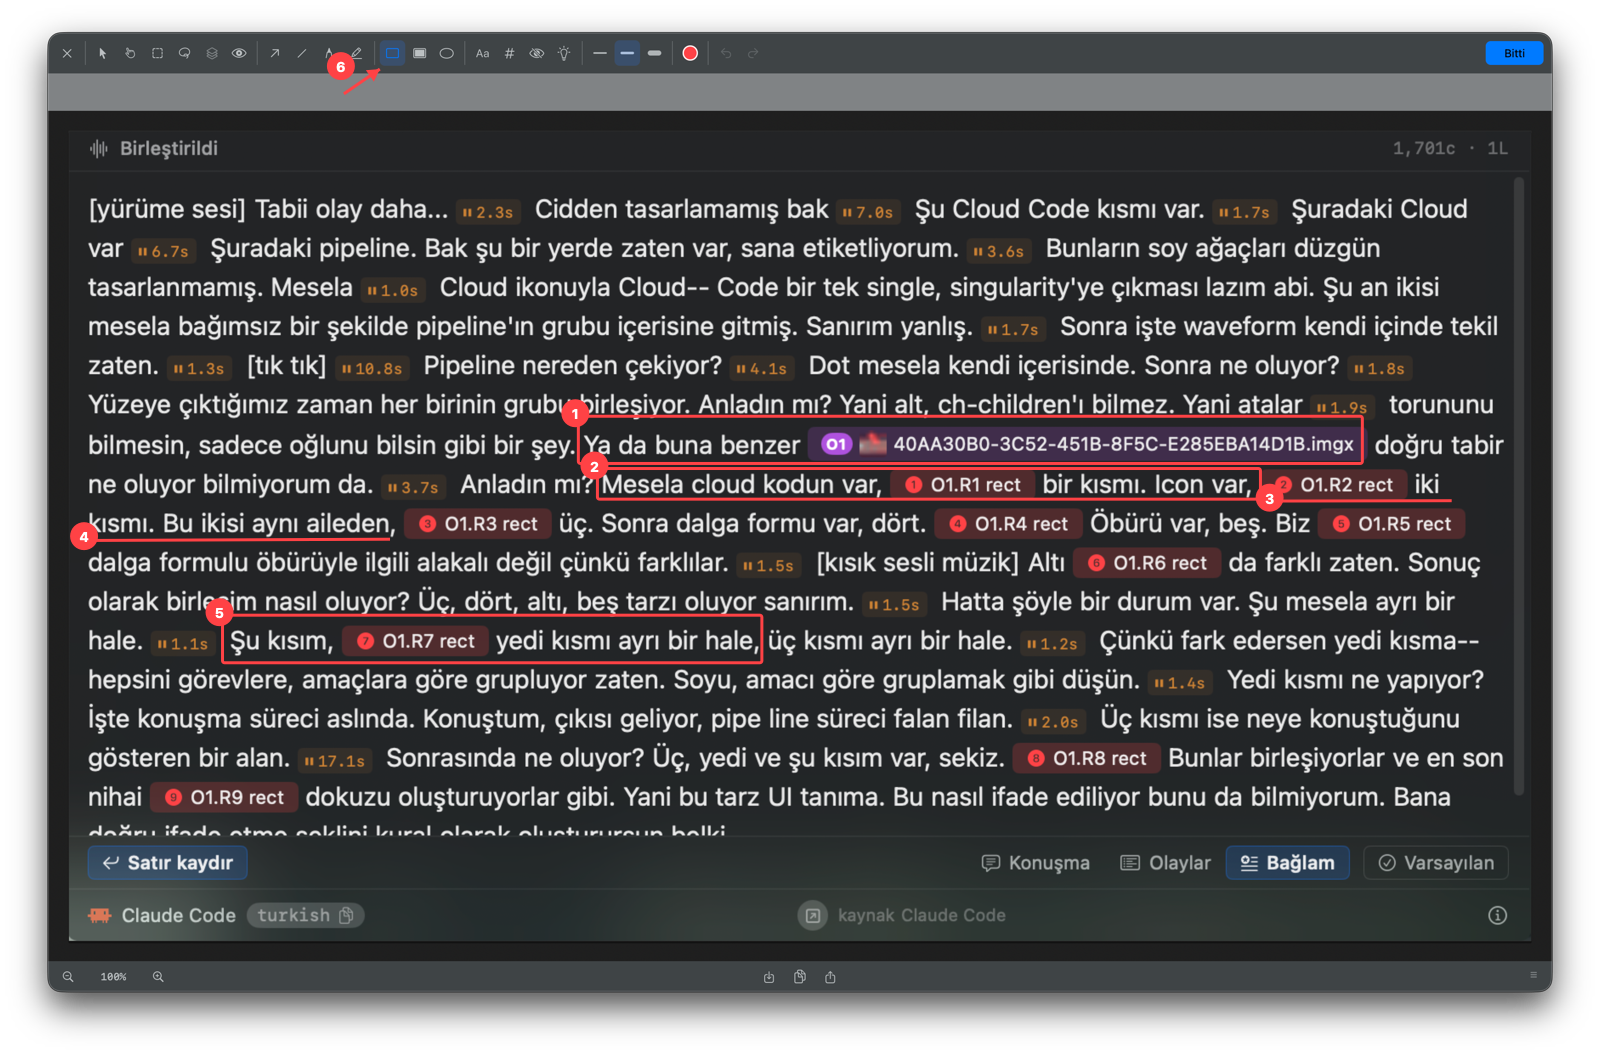Toggle the Varsayılan option

[x=1436, y=863]
